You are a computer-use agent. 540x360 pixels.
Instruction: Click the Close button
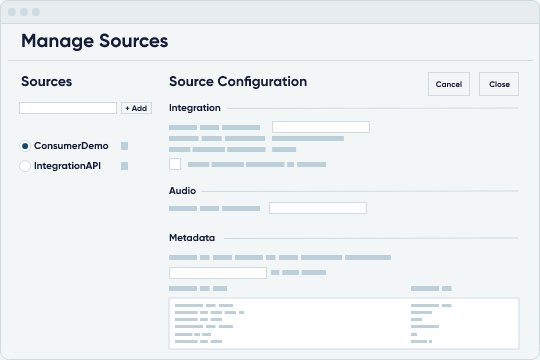(x=499, y=84)
